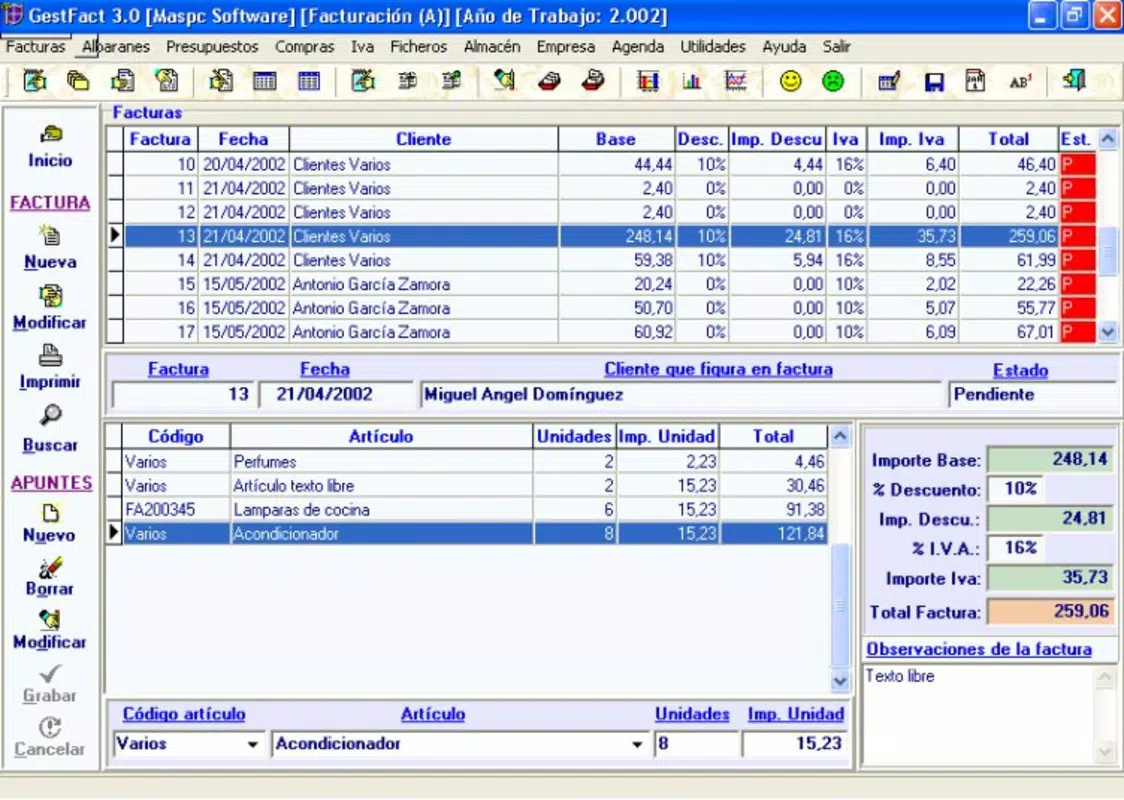
Task: Open the Presupuestos menu
Action: click(212, 47)
